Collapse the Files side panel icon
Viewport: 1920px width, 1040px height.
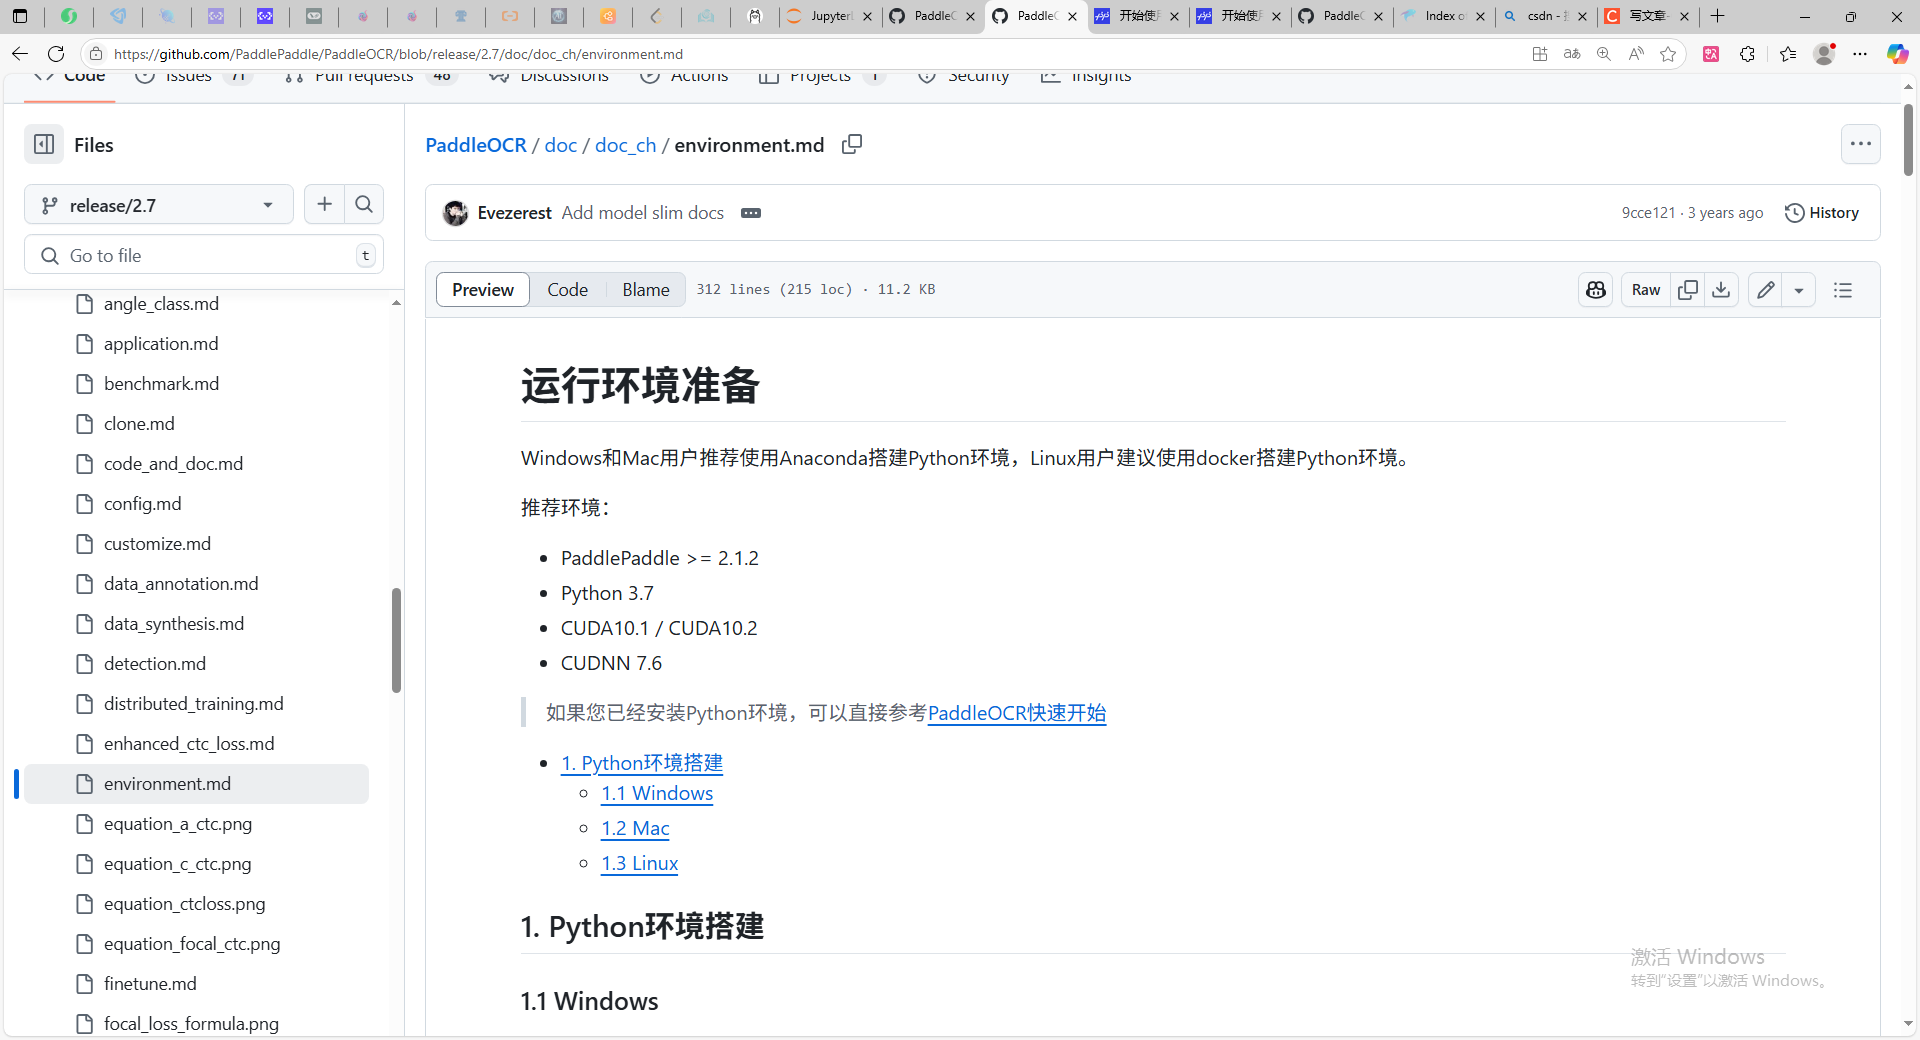coord(43,145)
